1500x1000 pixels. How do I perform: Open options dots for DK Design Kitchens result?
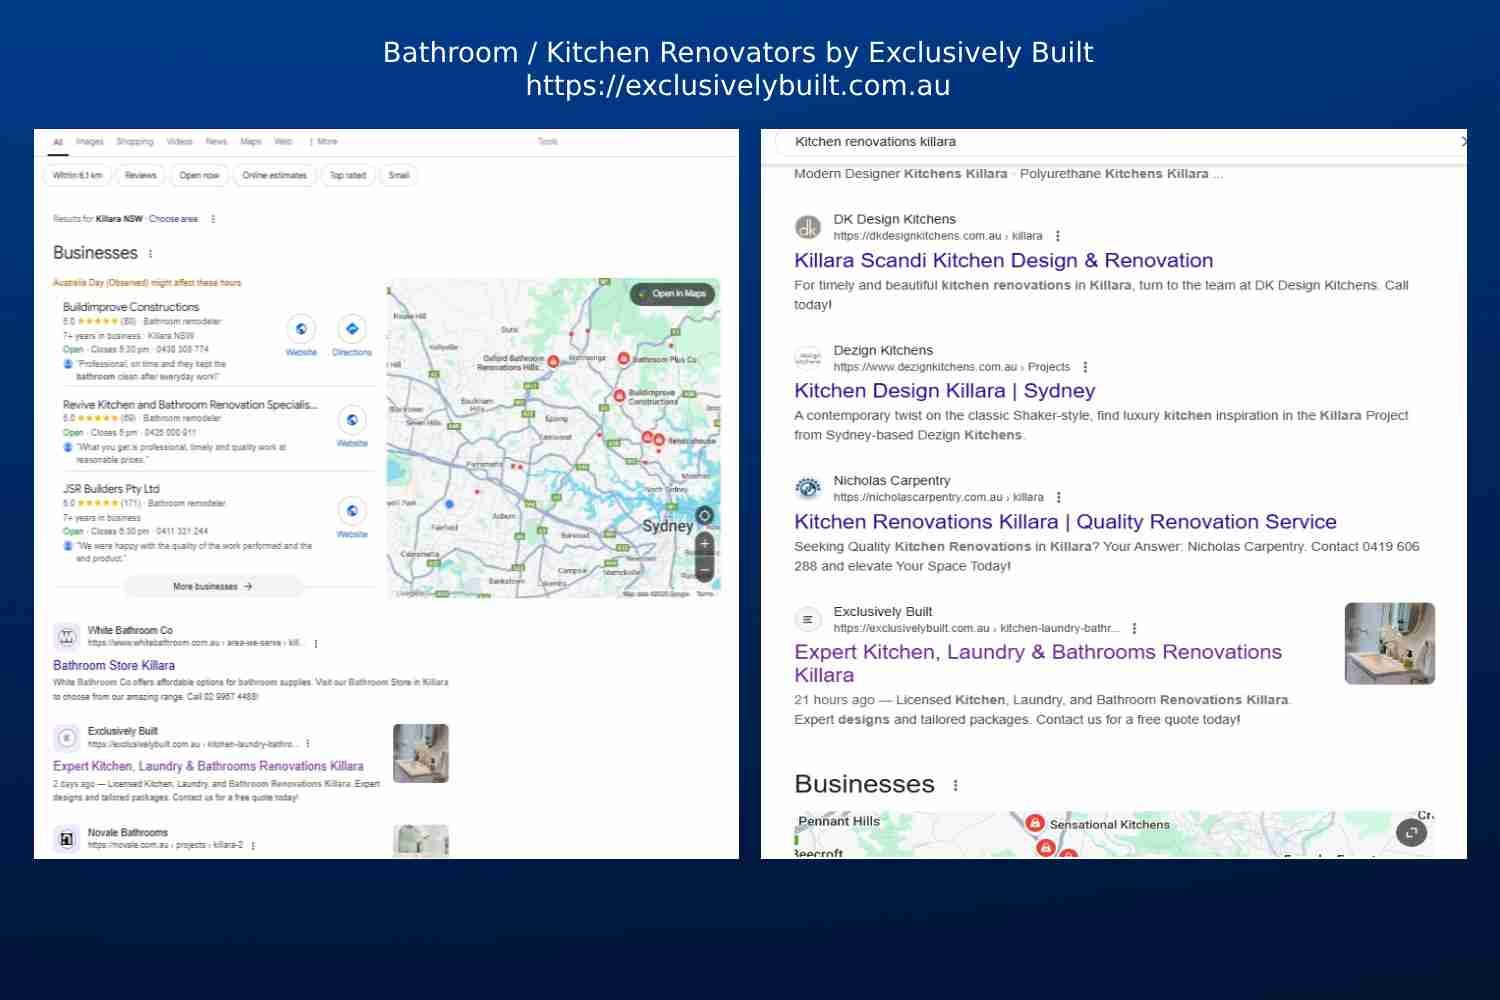(x=1058, y=236)
